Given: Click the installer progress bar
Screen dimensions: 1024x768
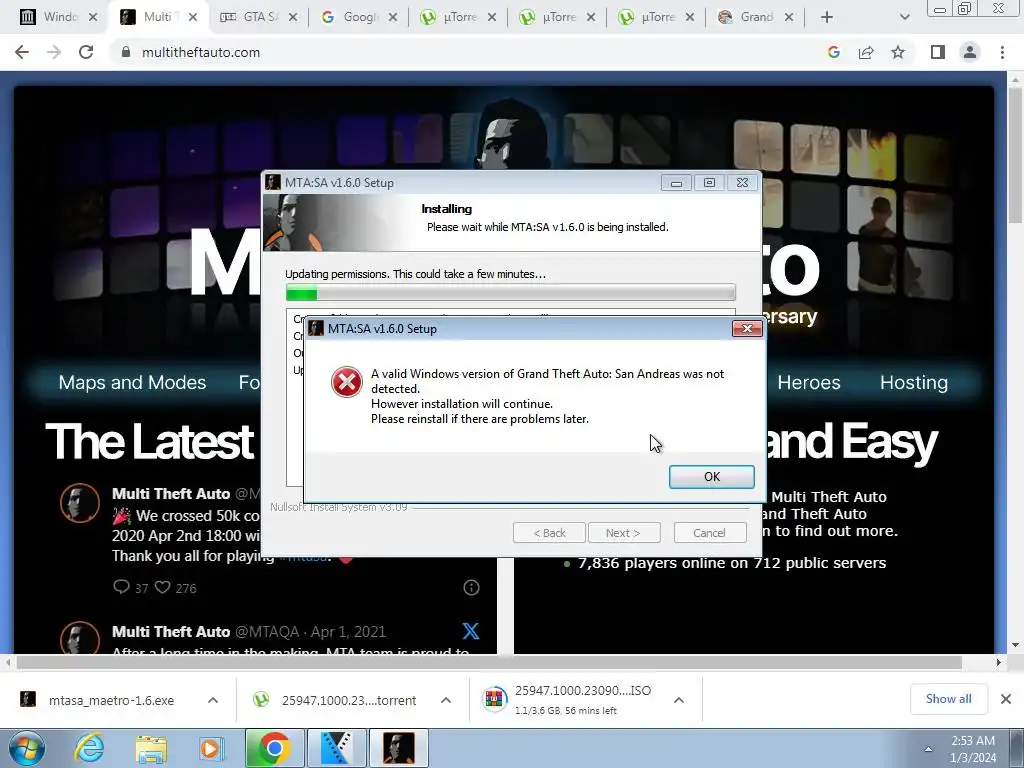Looking at the screenshot, I should click(x=511, y=293).
